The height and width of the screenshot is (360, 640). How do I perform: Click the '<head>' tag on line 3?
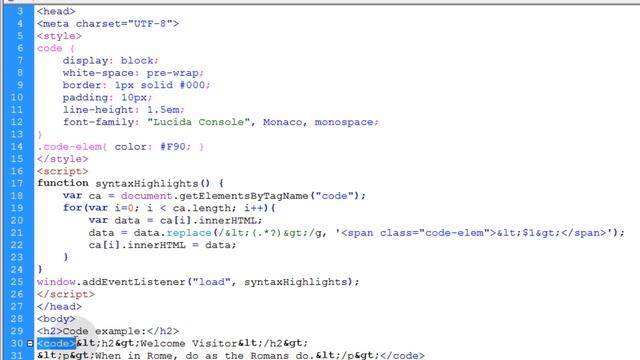(56, 11)
